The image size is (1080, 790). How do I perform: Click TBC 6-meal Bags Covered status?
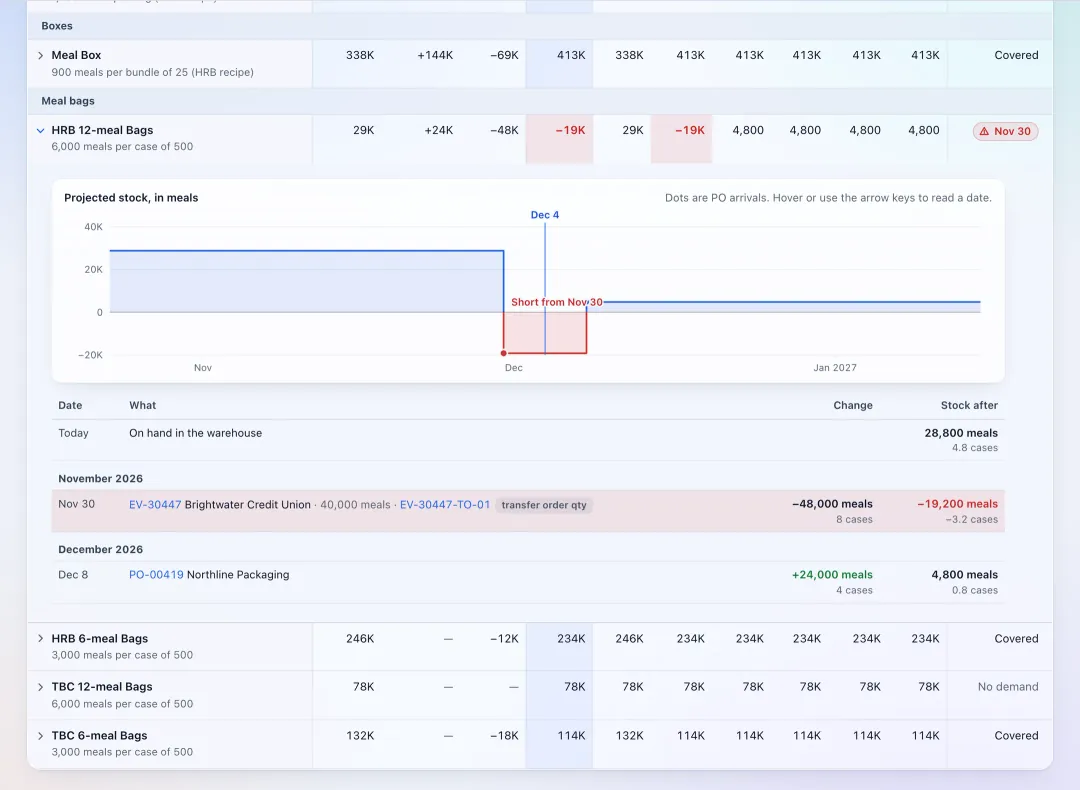1016,736
